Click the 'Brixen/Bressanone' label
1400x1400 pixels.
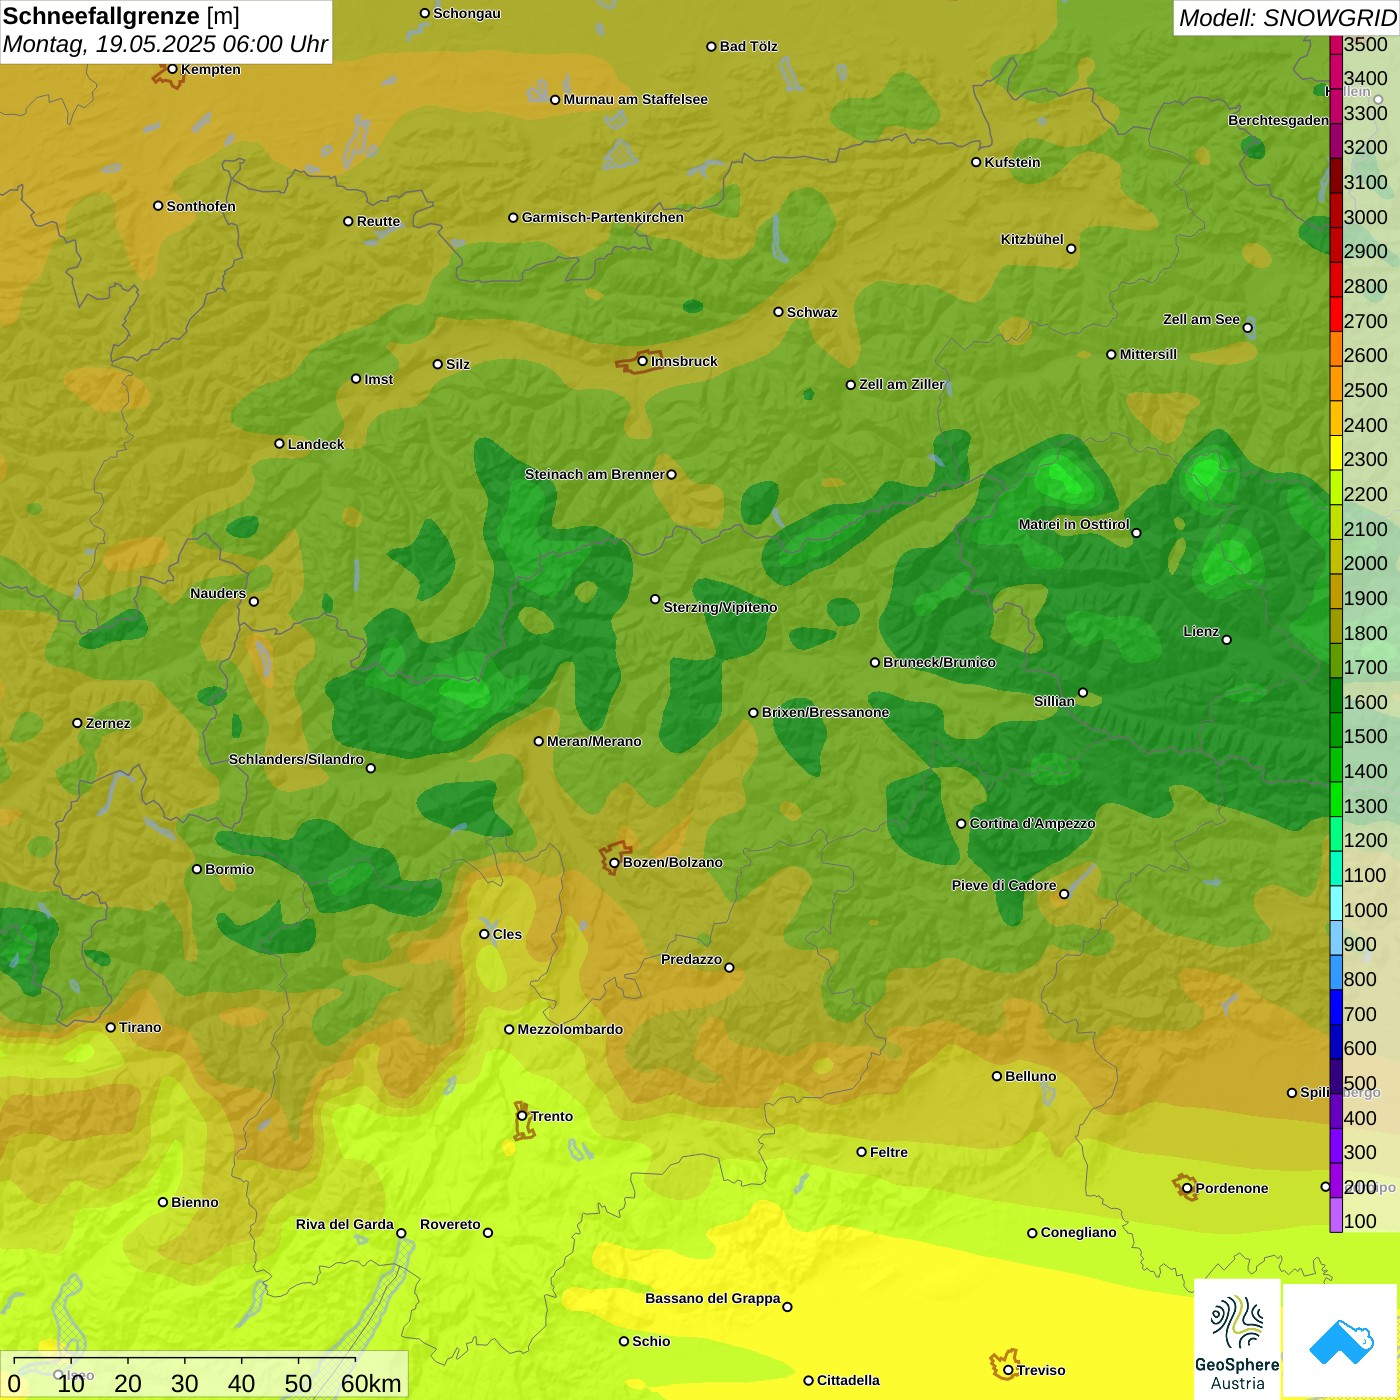point(825,712)
